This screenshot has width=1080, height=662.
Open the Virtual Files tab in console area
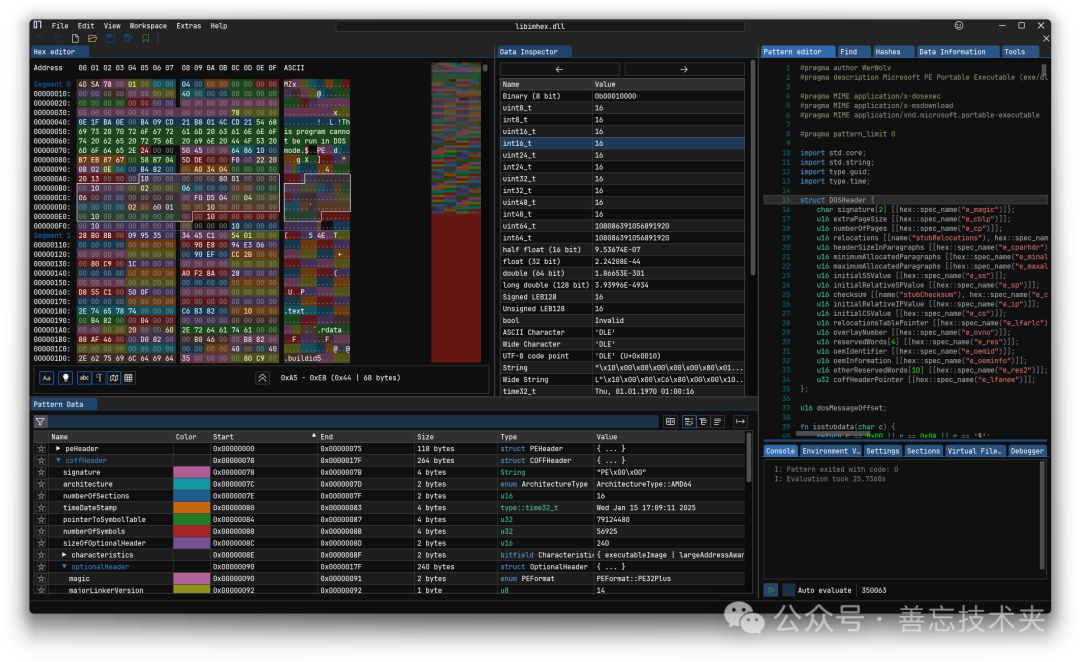click(x=975, y=451)
